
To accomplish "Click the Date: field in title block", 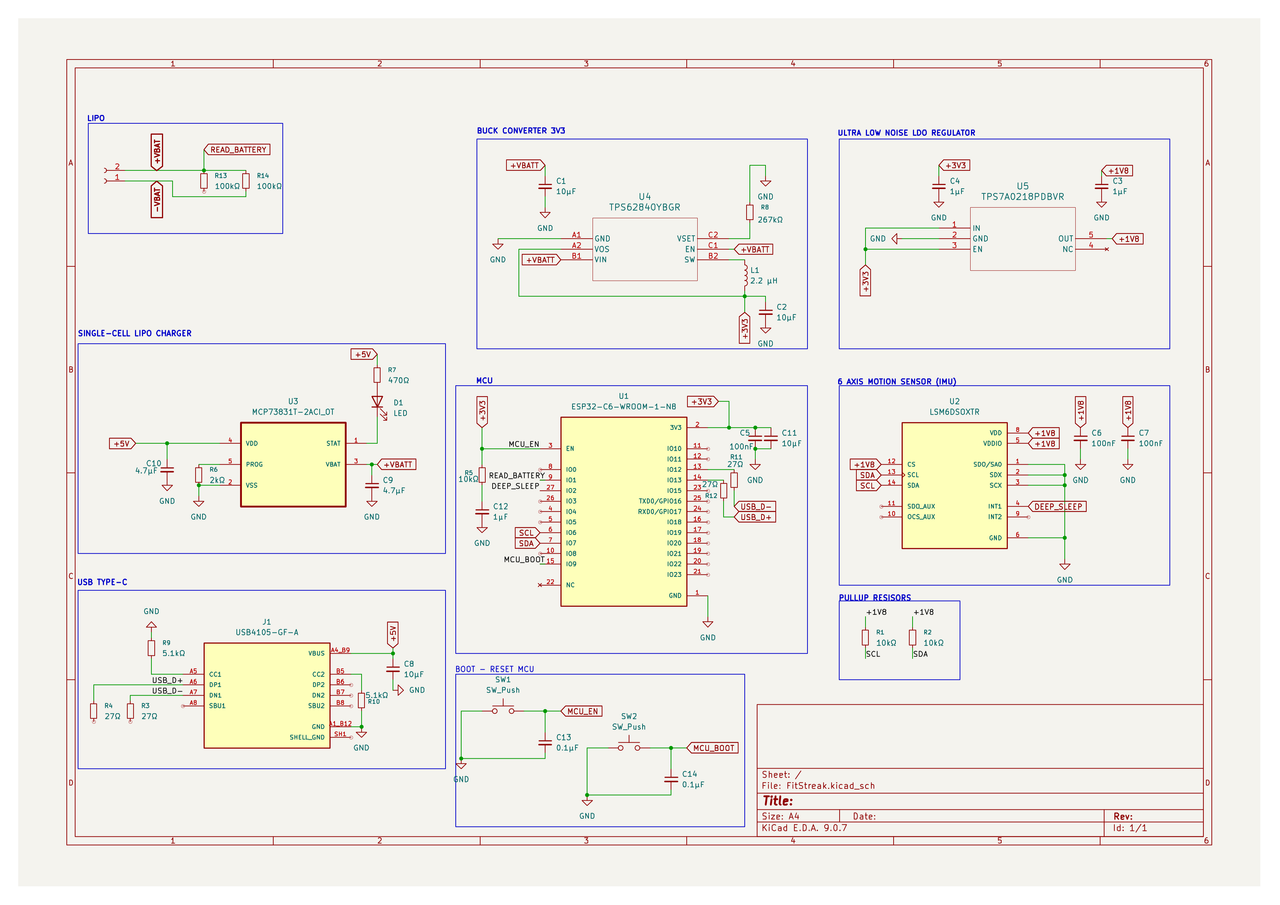I will tap(864, 816).
